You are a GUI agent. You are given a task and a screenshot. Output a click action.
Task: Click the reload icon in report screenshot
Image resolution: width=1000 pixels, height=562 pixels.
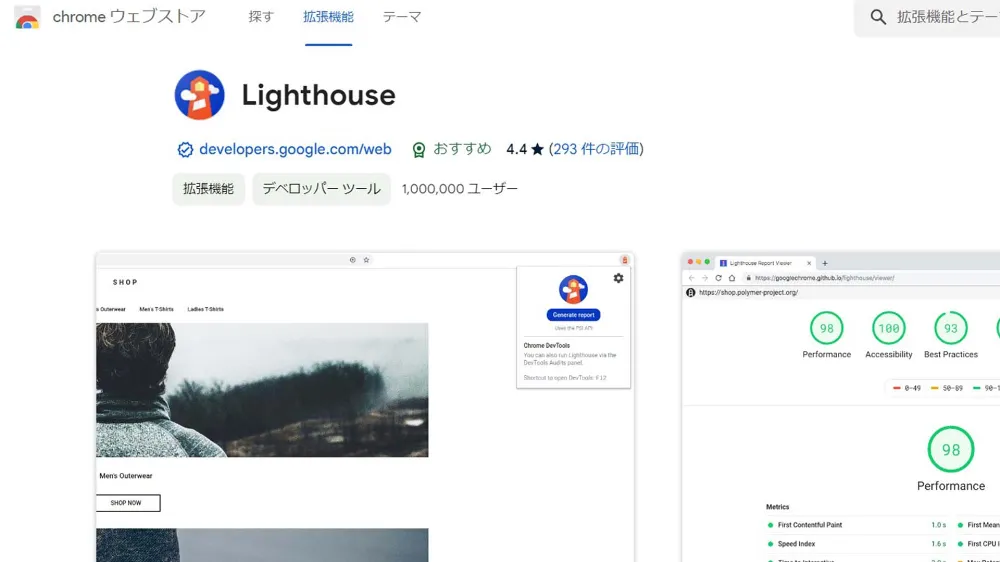718,278
